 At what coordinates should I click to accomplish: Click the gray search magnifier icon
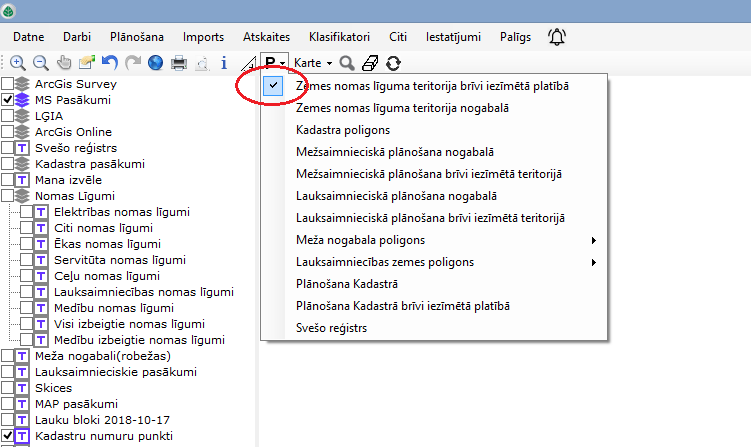pyautogui.click(x=347, y=63)
